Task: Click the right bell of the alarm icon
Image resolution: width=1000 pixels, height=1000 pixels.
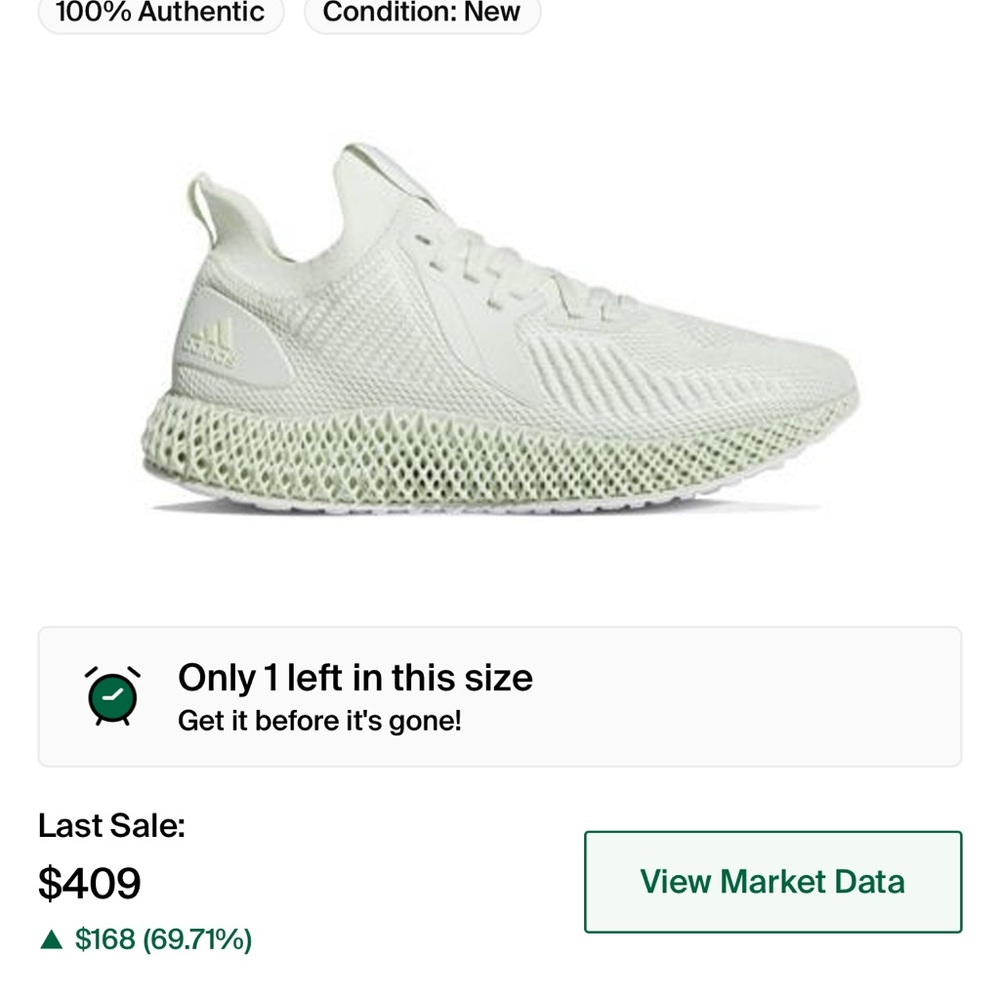Action: pos(132,672)
